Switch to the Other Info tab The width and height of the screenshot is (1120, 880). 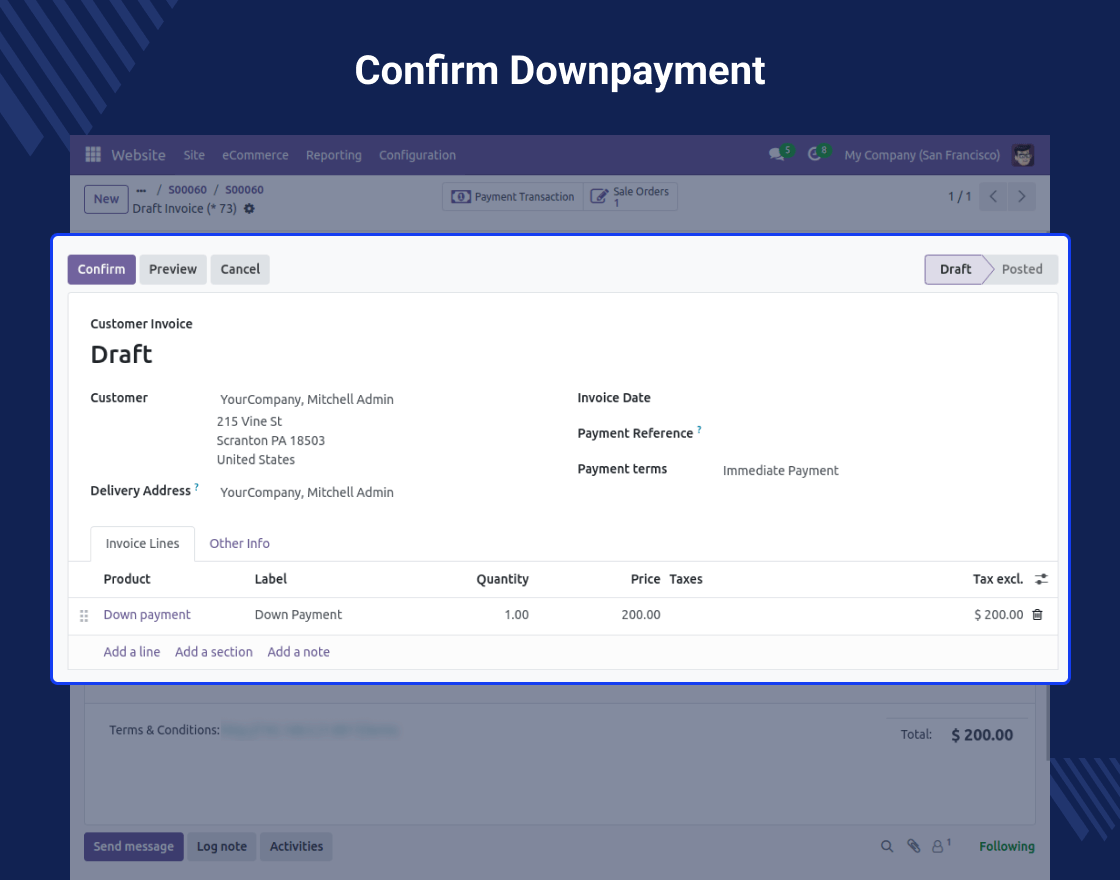(x=239, y=544)
